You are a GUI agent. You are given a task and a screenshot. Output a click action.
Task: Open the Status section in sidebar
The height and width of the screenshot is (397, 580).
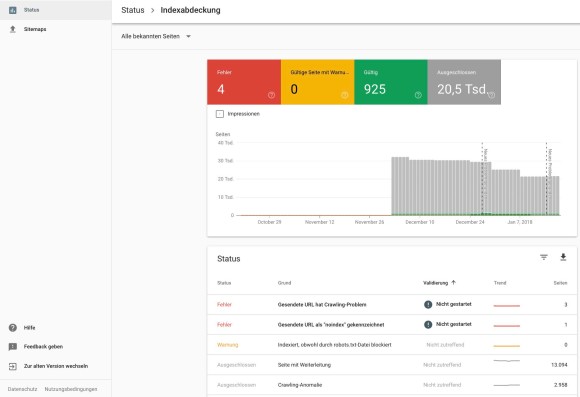pos(55,10)
